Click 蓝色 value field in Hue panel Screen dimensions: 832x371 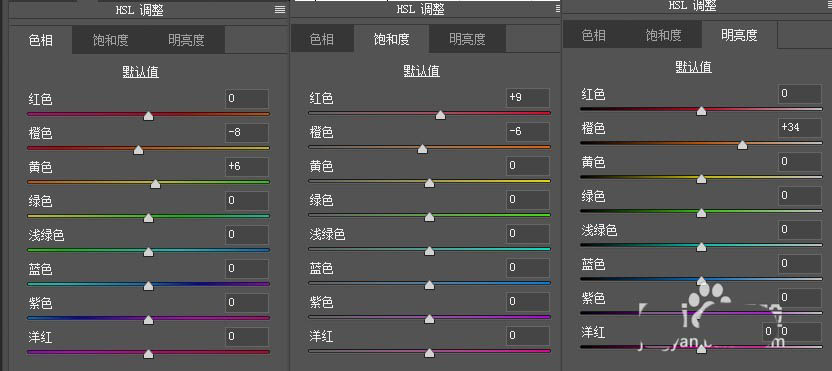[x=247, y=269]
